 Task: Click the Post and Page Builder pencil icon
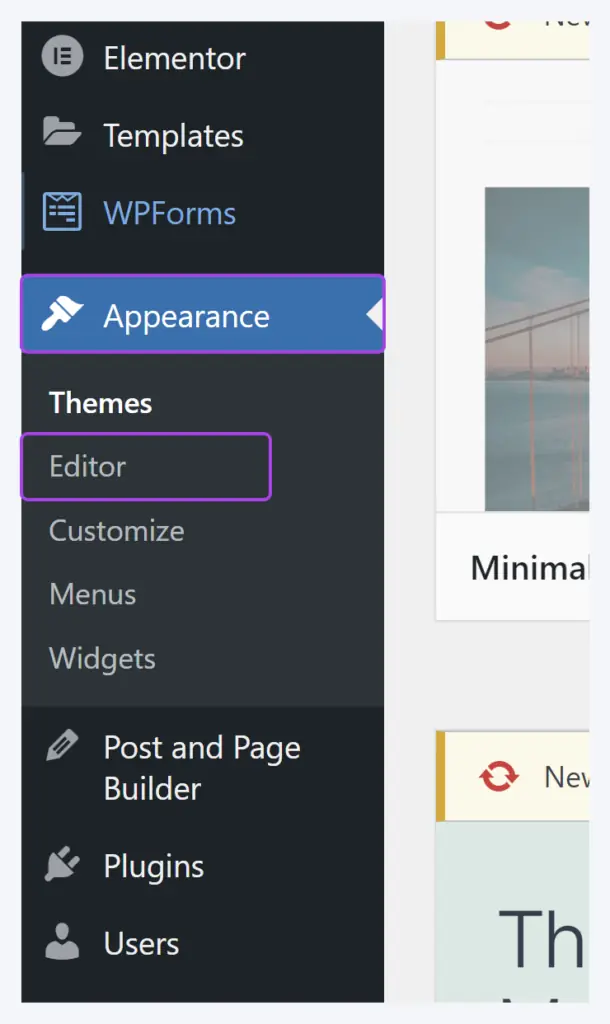(x=62, y=745)
